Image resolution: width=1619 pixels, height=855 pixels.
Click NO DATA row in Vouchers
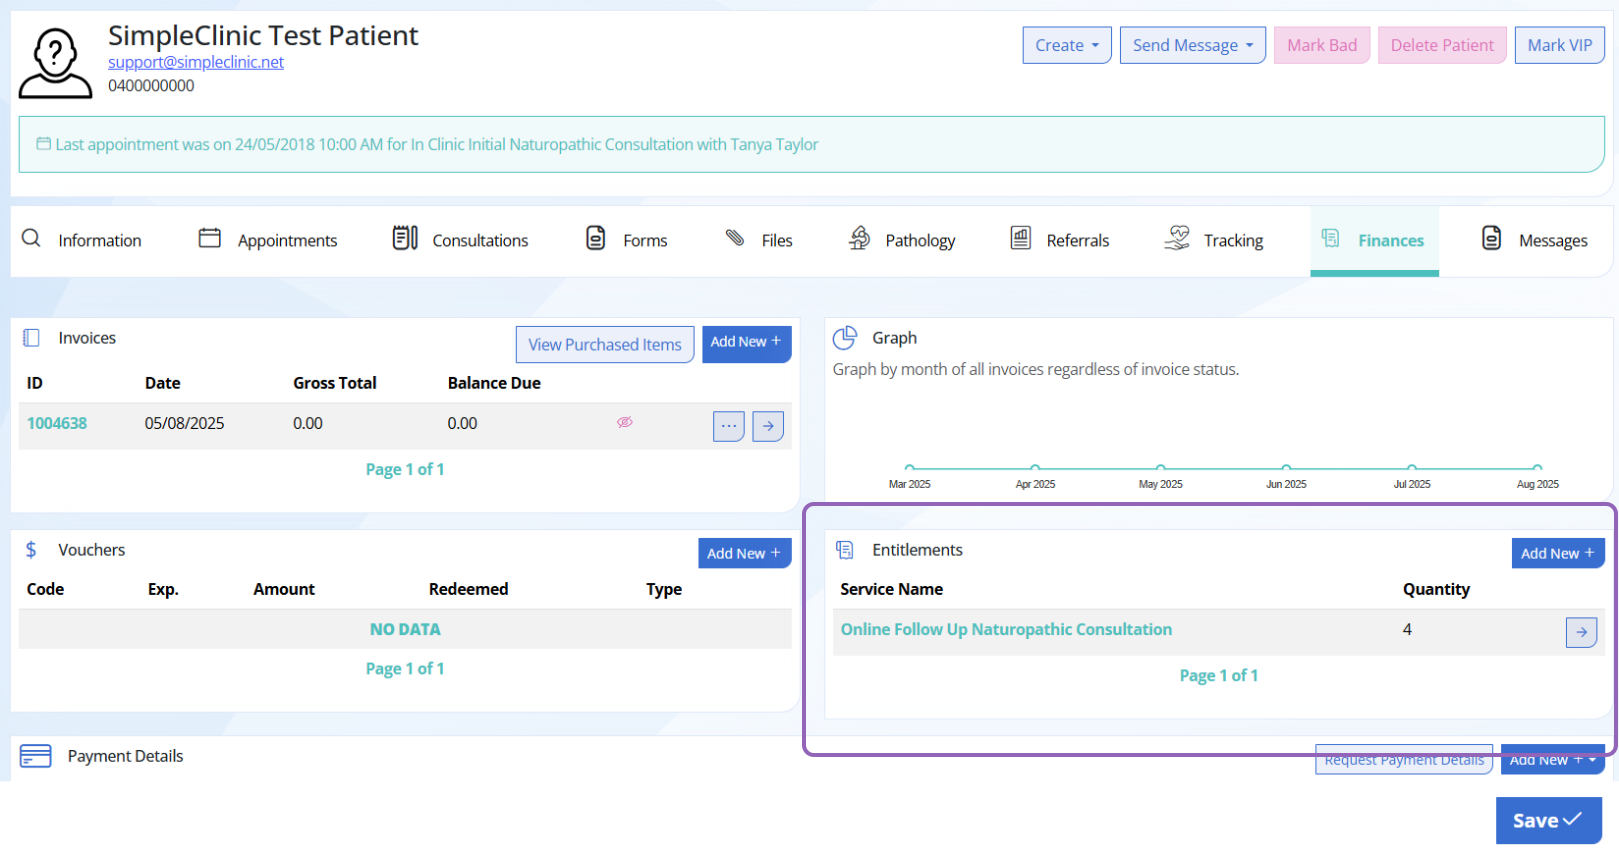[x=405, y=629]
